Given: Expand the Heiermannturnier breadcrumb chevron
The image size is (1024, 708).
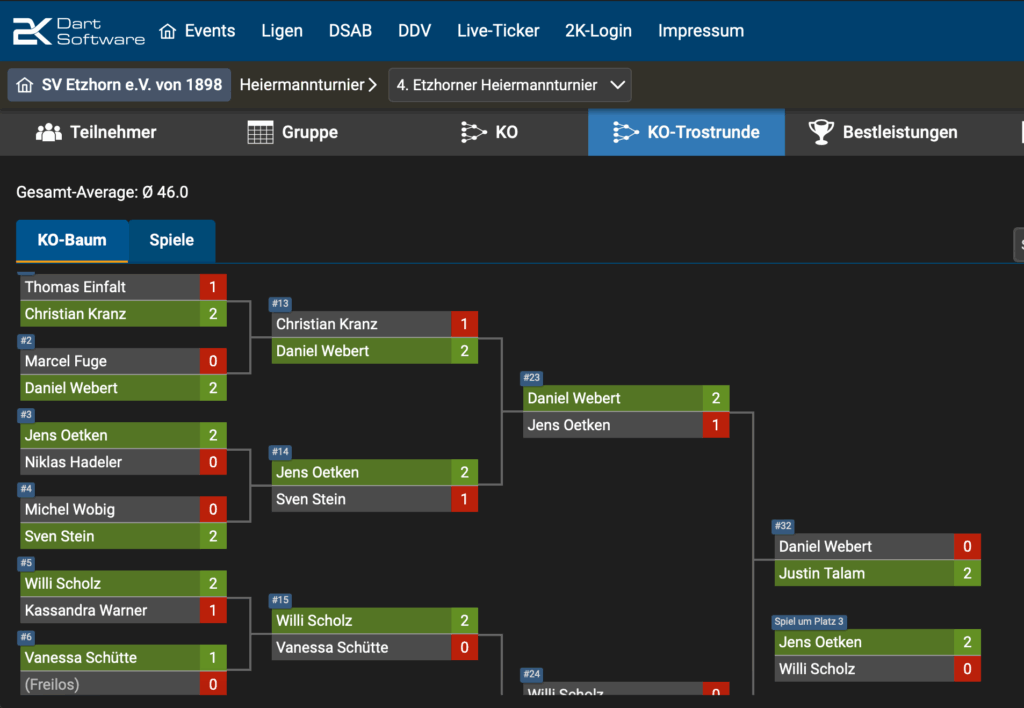Looking at the screenshot, I should pyautogui.click(x=372, y=85).
